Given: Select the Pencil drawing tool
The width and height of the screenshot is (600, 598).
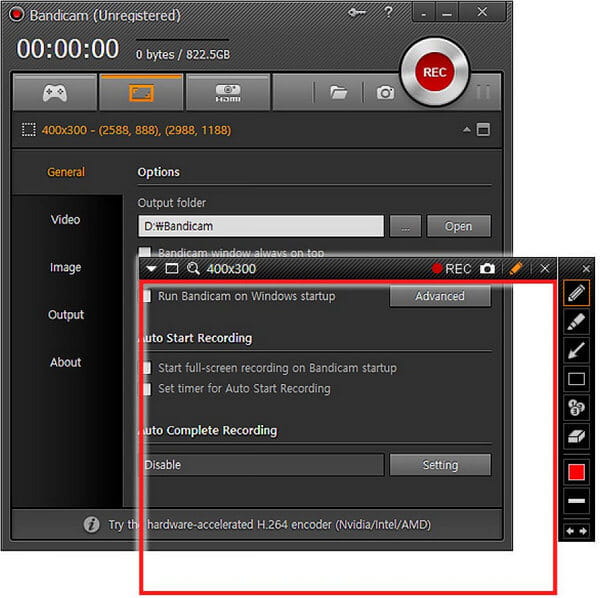Looking at the screenshot, I should (x=577, y=292).
